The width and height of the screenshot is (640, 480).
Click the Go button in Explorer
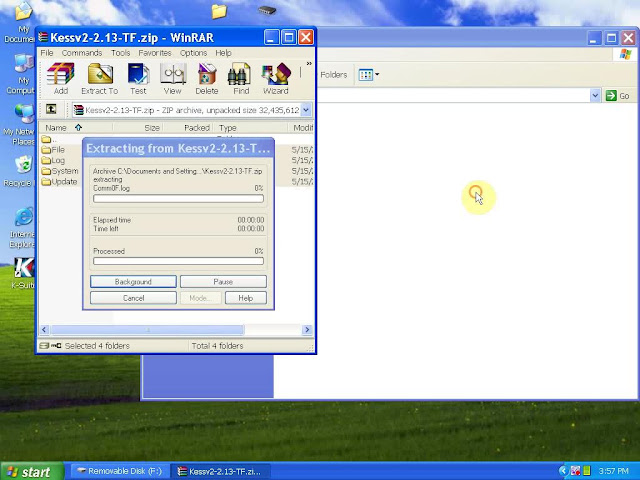click(x=618, y=96)
